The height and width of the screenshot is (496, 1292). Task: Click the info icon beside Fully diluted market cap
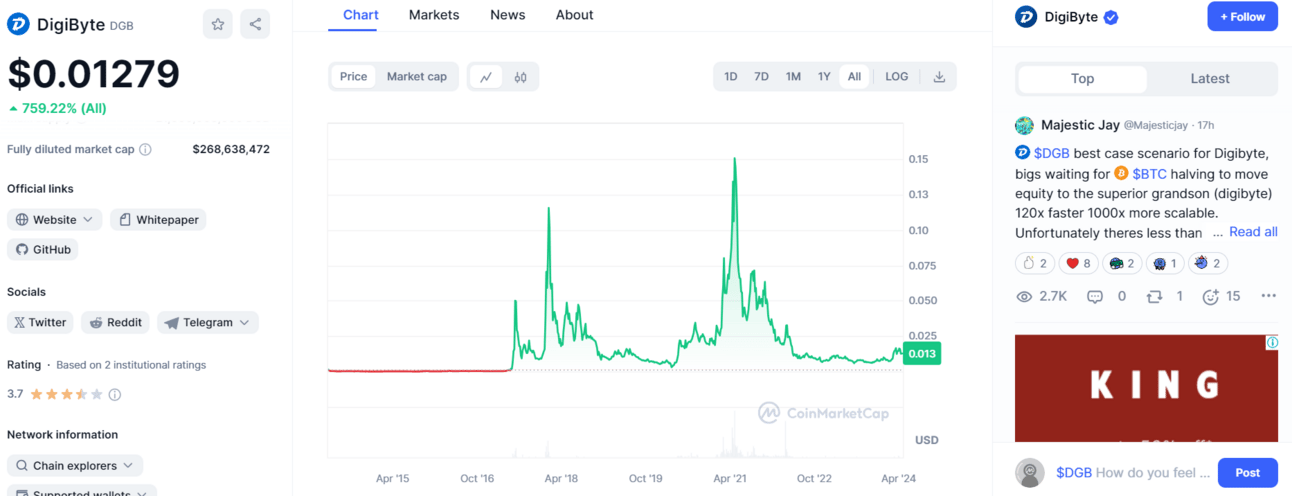point(145,149)
